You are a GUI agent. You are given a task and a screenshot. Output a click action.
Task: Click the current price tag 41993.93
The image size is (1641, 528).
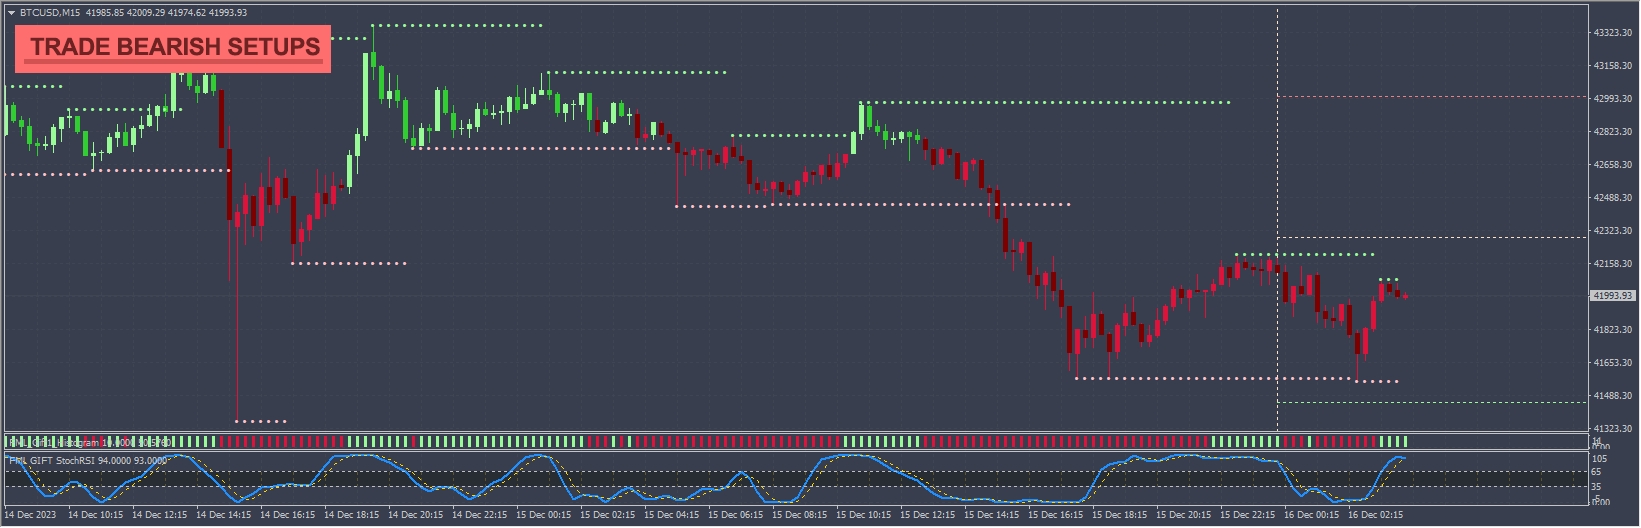coord(1612,296)
